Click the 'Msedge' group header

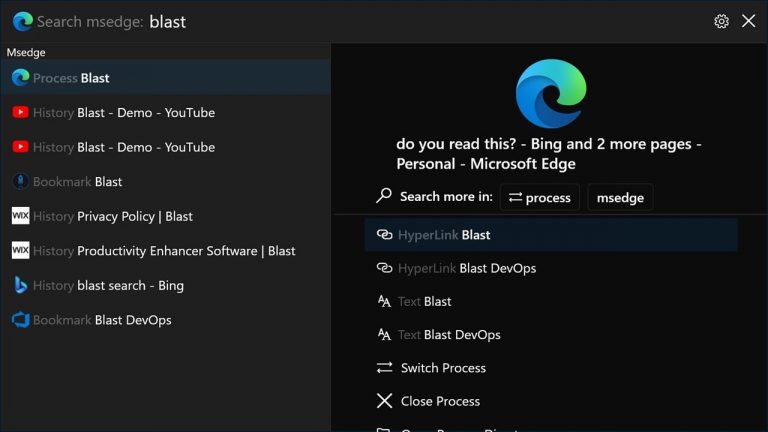[26, 52]
